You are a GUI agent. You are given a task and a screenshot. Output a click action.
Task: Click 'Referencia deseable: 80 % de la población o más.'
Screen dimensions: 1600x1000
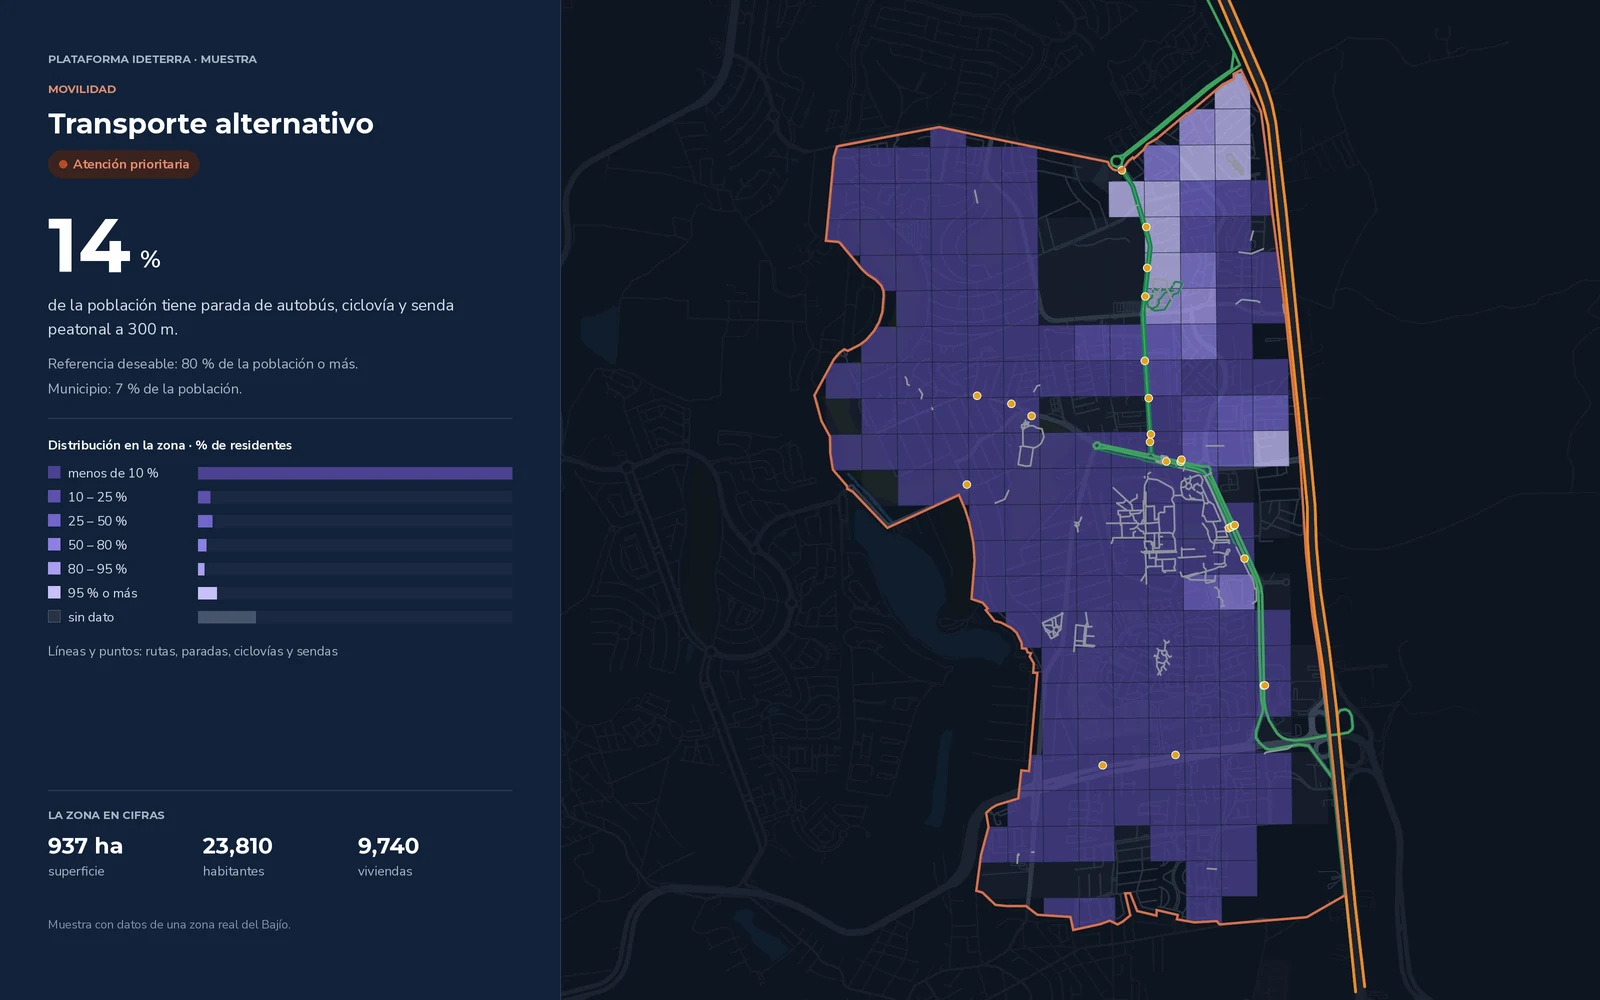point(203,364)
